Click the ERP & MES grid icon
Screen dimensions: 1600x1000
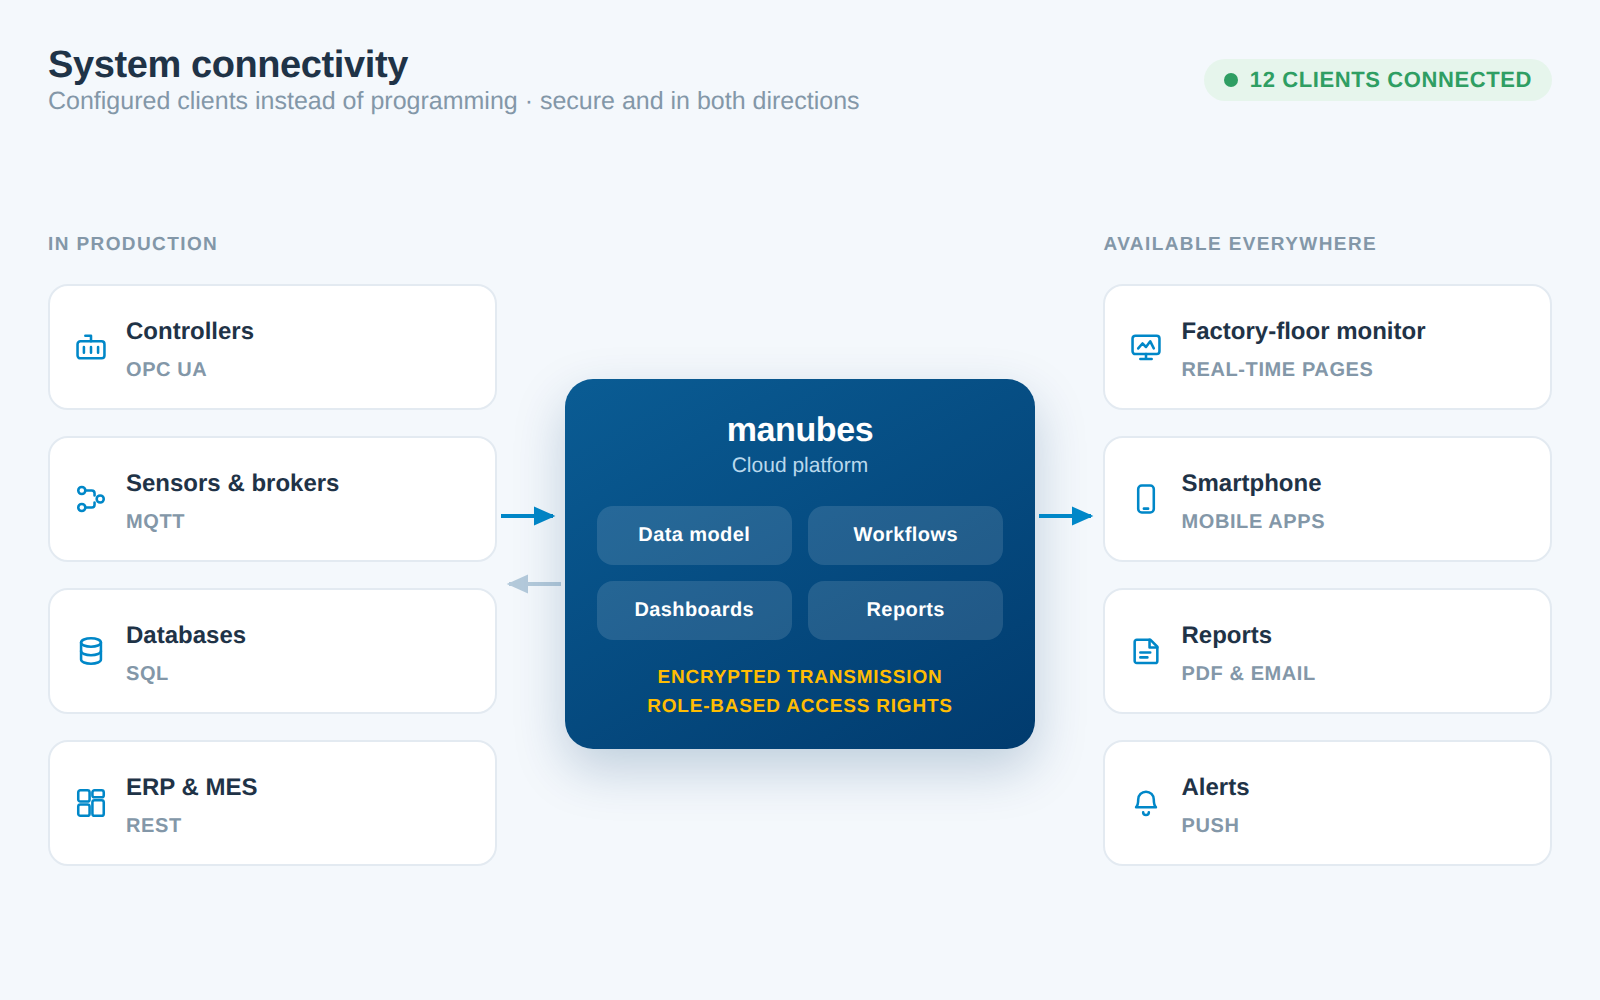(x=91, y=803)
